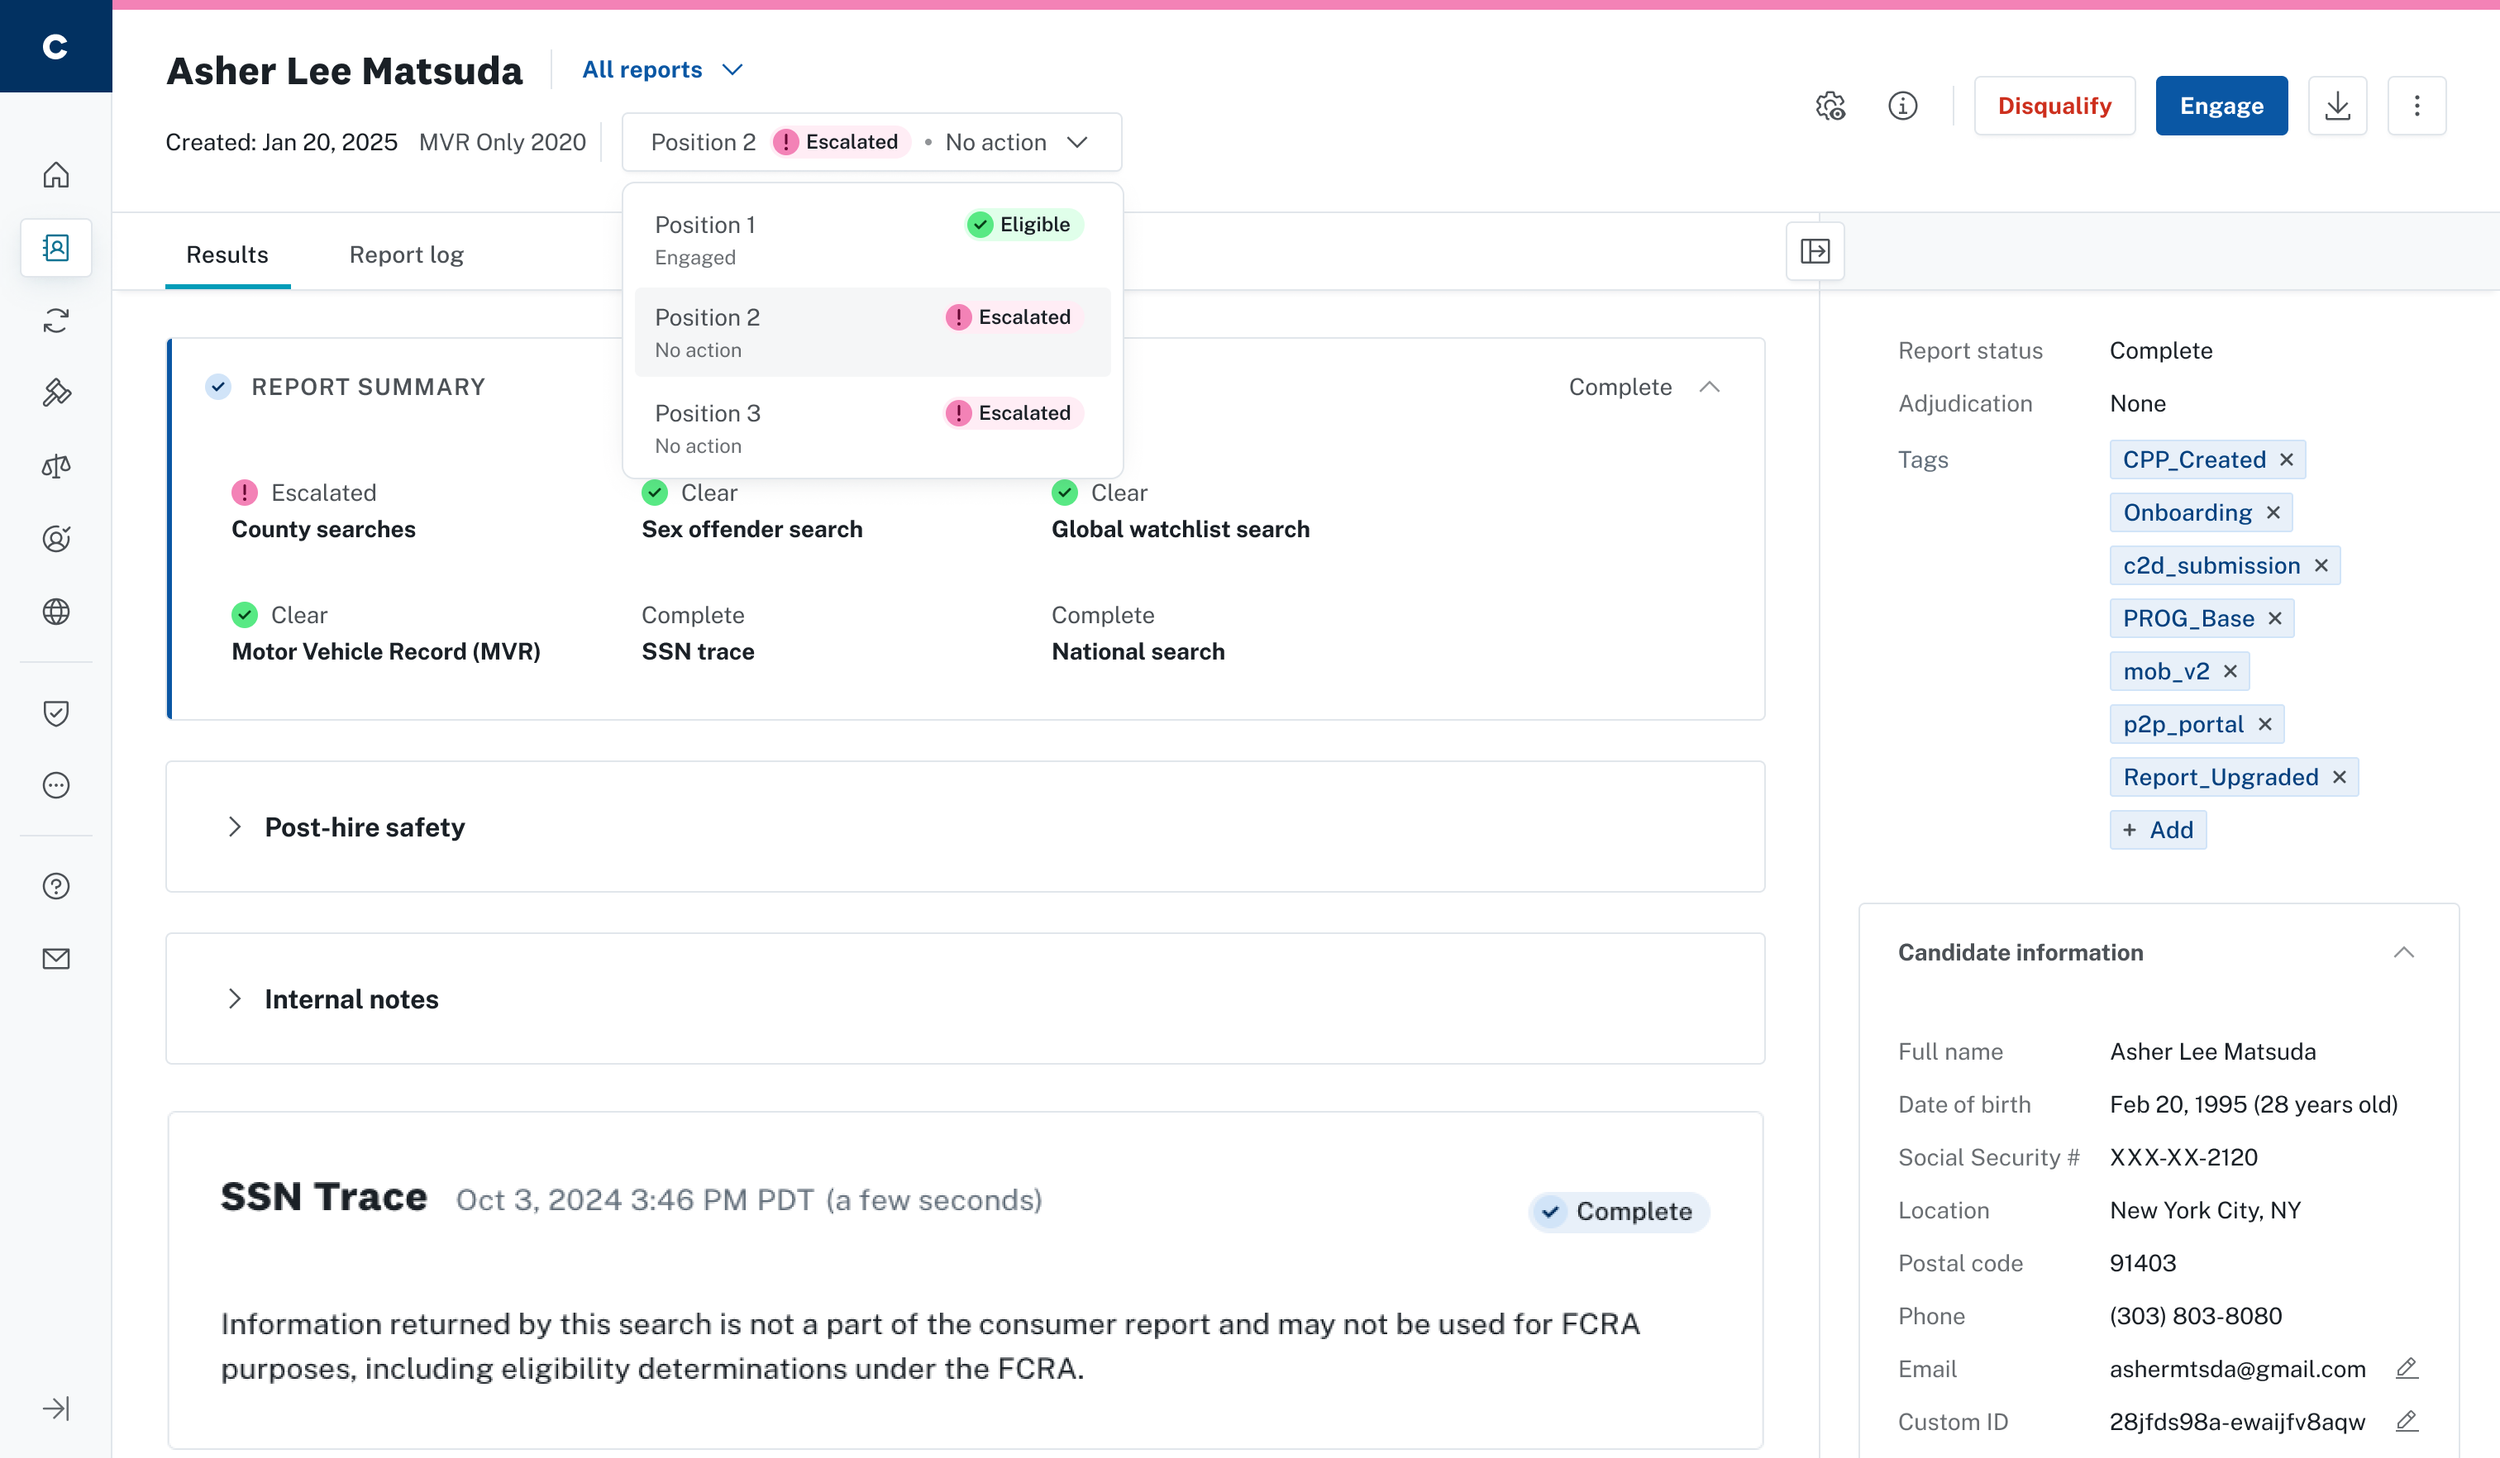The width and height of the screenshot is (2500, 1458).
Task: Open the All reports dropdown
Action: (x=662, y=70)
